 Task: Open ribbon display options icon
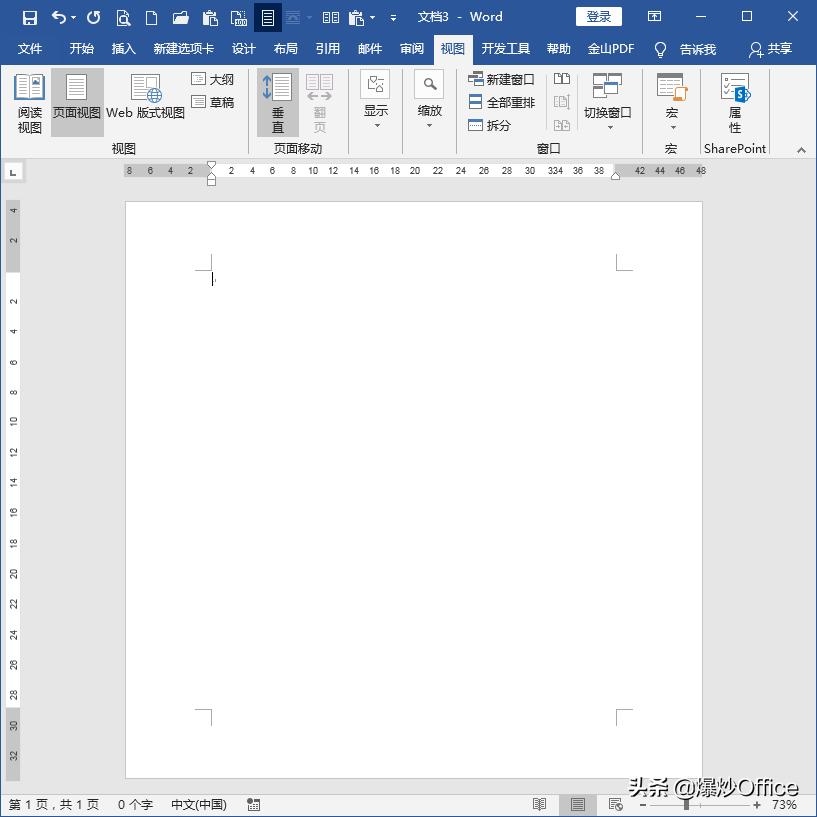tap(654, 17)
